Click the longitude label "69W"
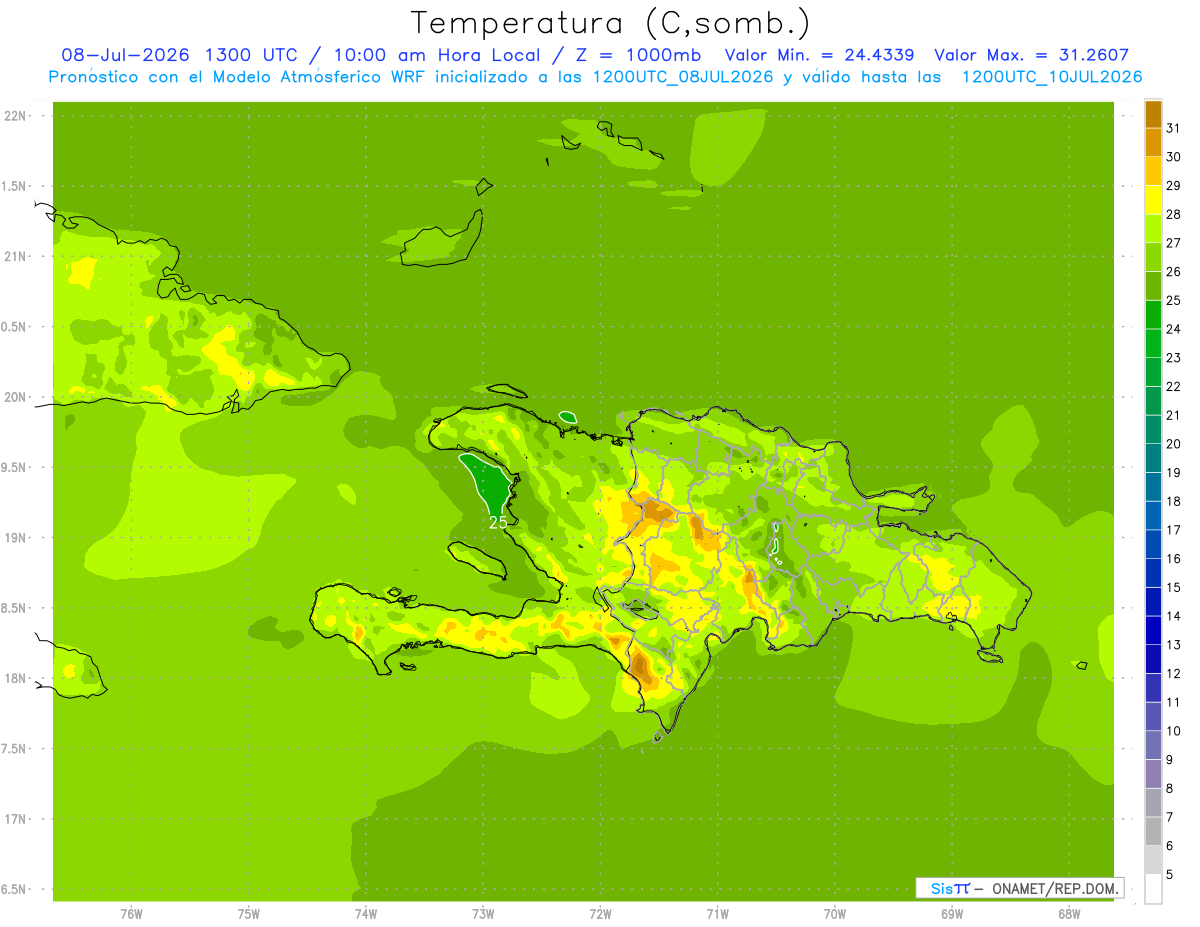 [x=951, y=914]
